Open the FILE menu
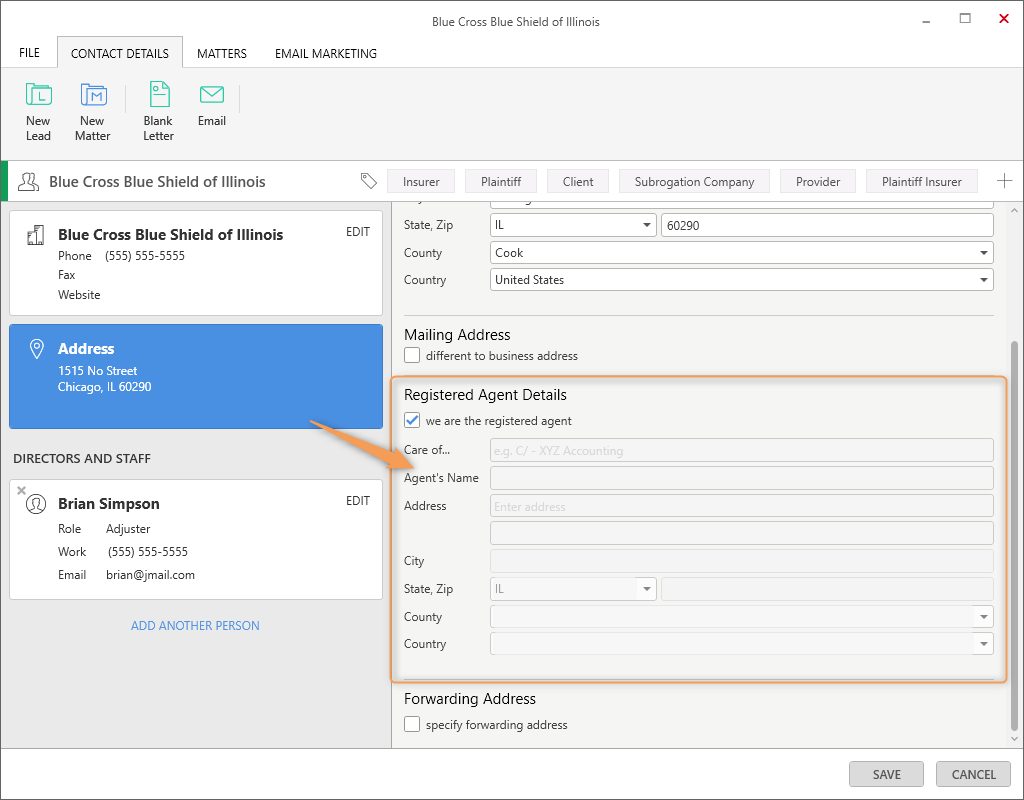This screenshot has width=1024, height=800. pos(29,53)
